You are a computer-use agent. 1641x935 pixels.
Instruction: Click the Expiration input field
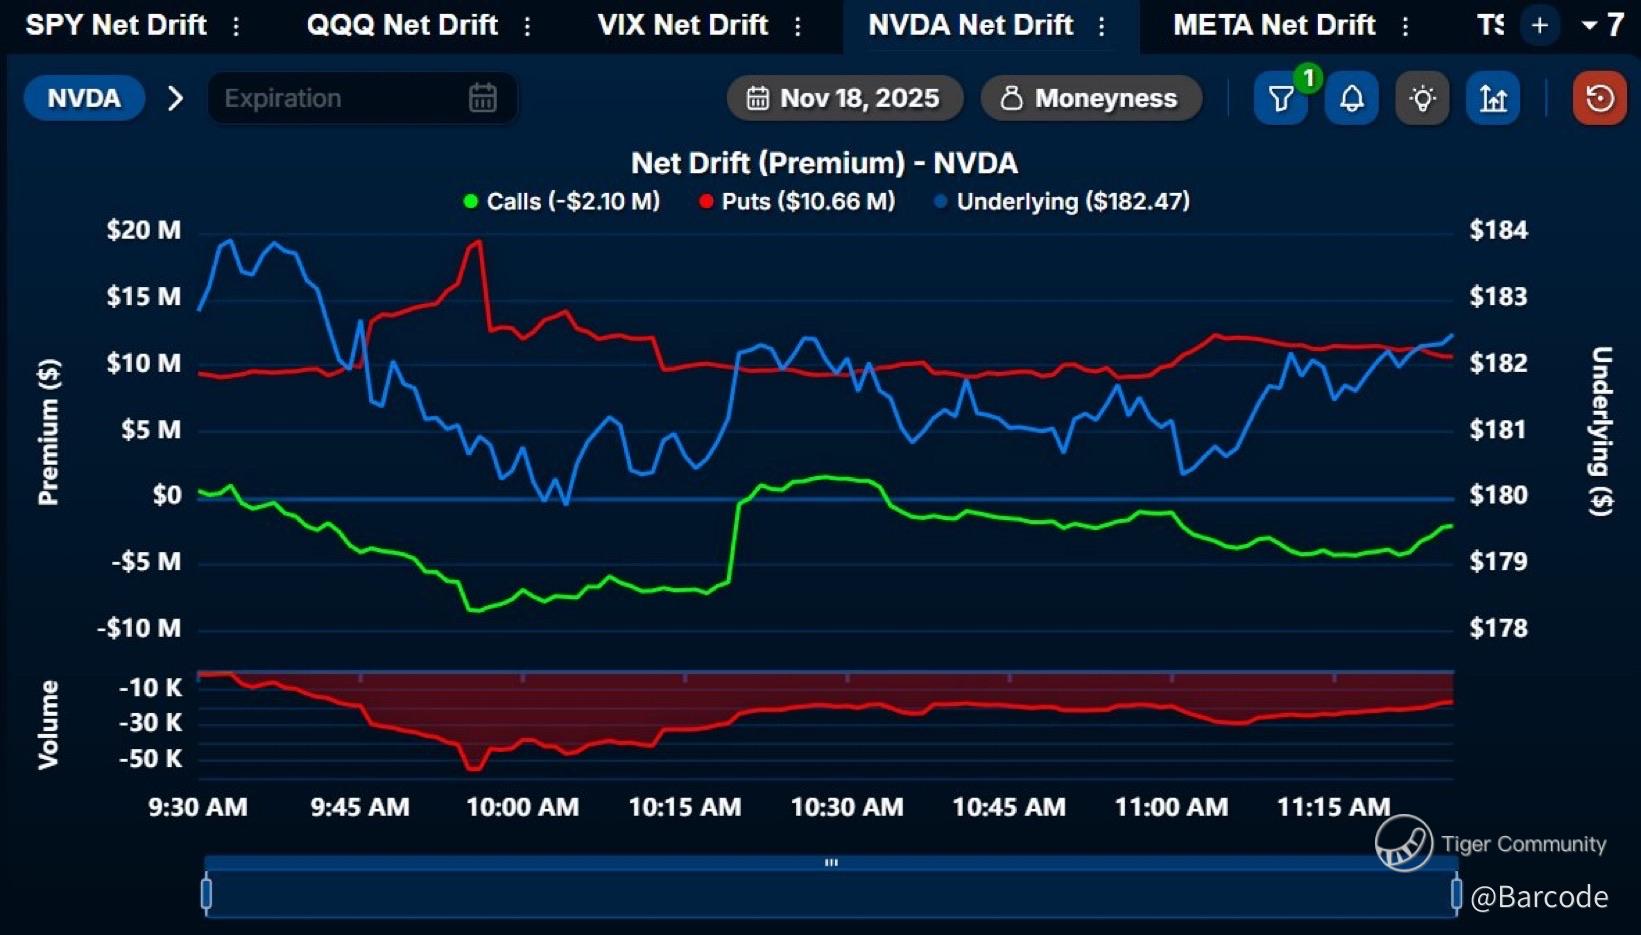(x=362, y=98)
